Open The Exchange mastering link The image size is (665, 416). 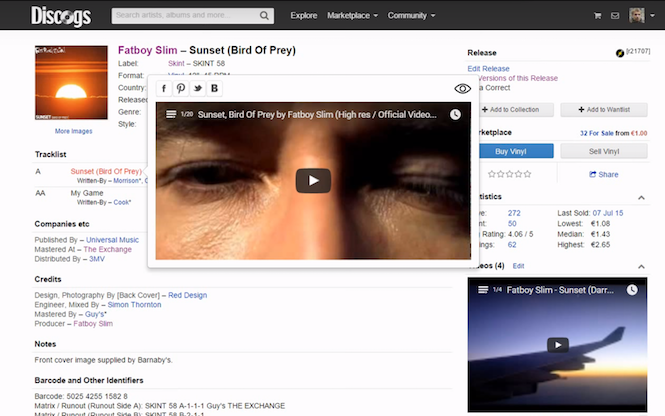pyautogui.click(x=107, y=249)
